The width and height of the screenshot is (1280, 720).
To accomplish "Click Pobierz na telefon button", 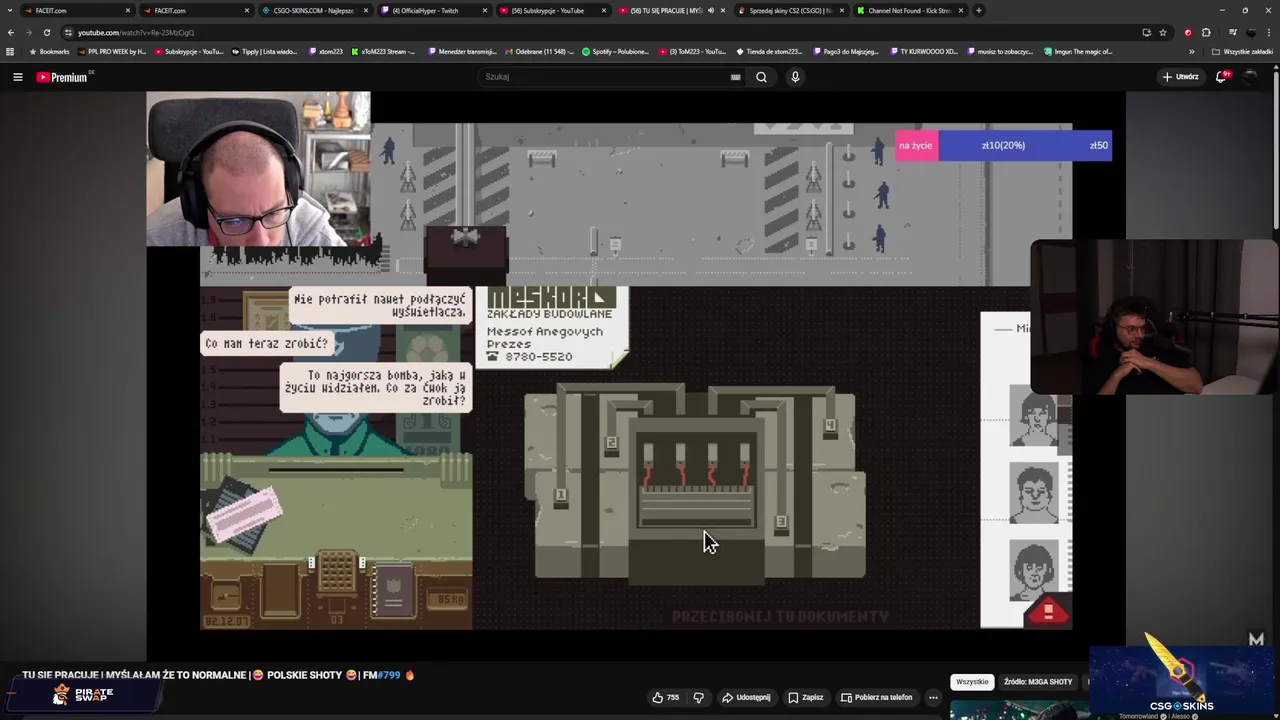I will coord(876,697).
